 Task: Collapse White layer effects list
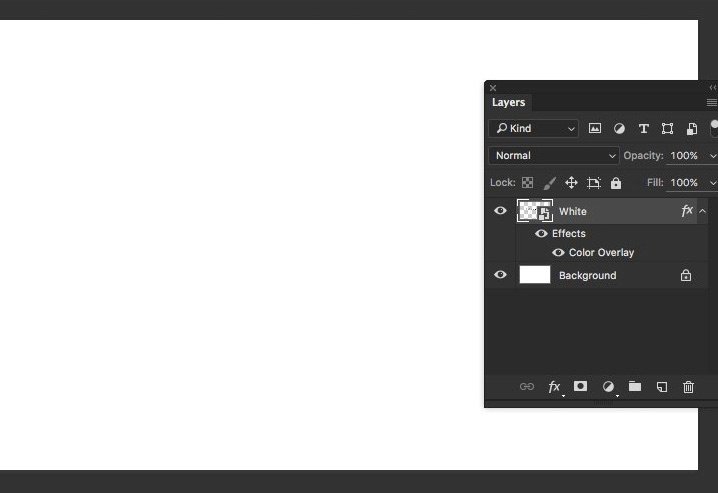coord(702,211)
